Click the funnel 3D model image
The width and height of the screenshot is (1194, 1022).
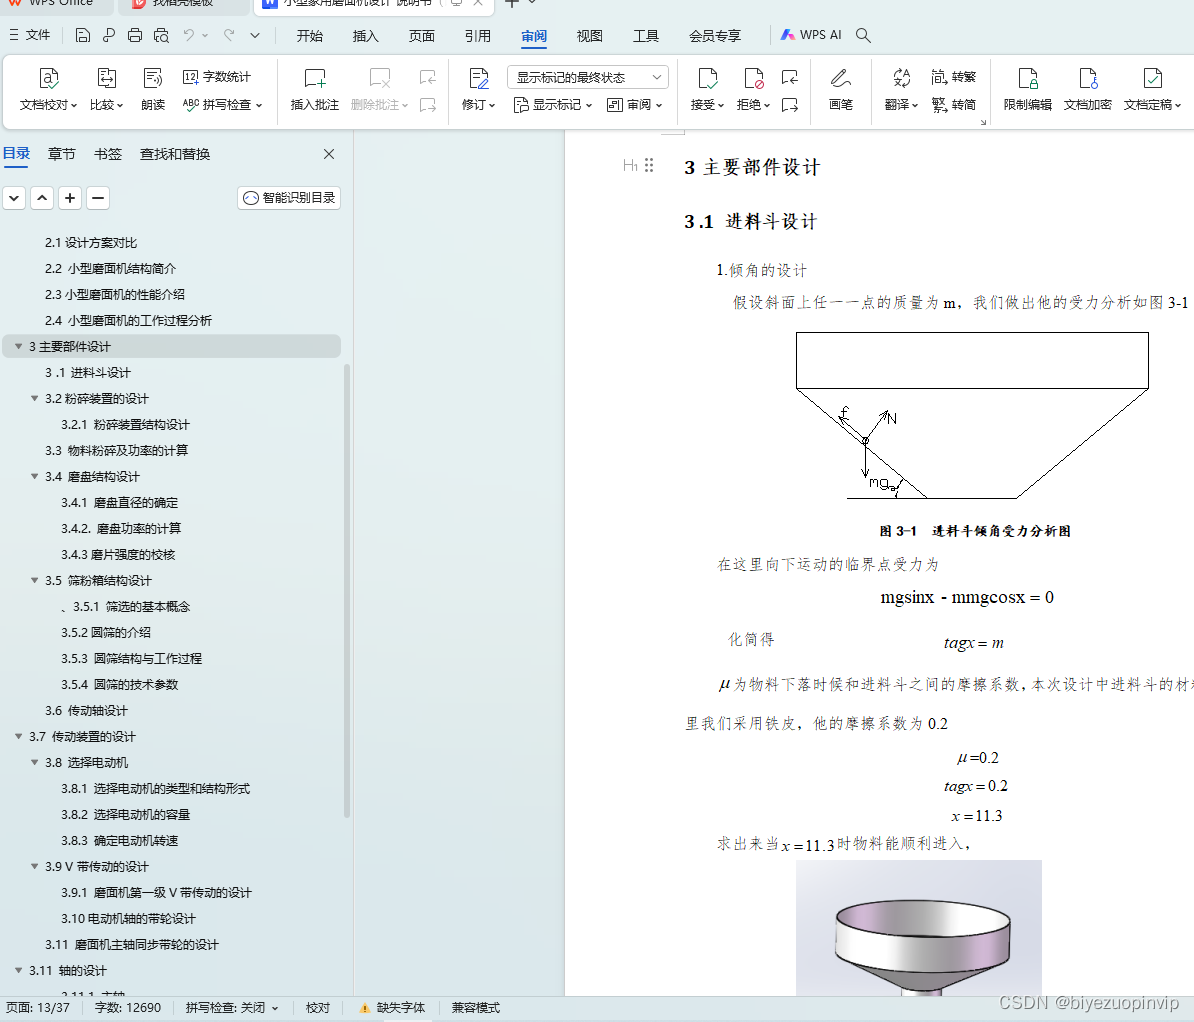tap(918, 928)
